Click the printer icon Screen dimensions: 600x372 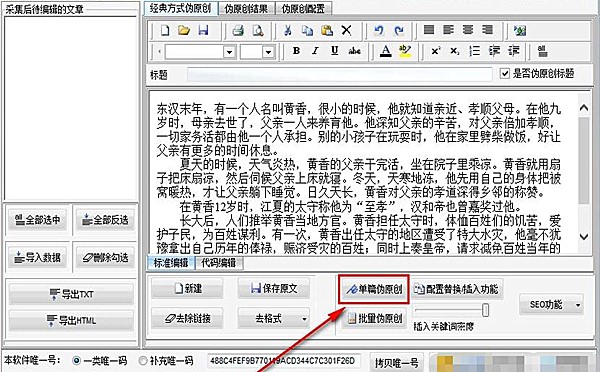[x=238, y=31]
